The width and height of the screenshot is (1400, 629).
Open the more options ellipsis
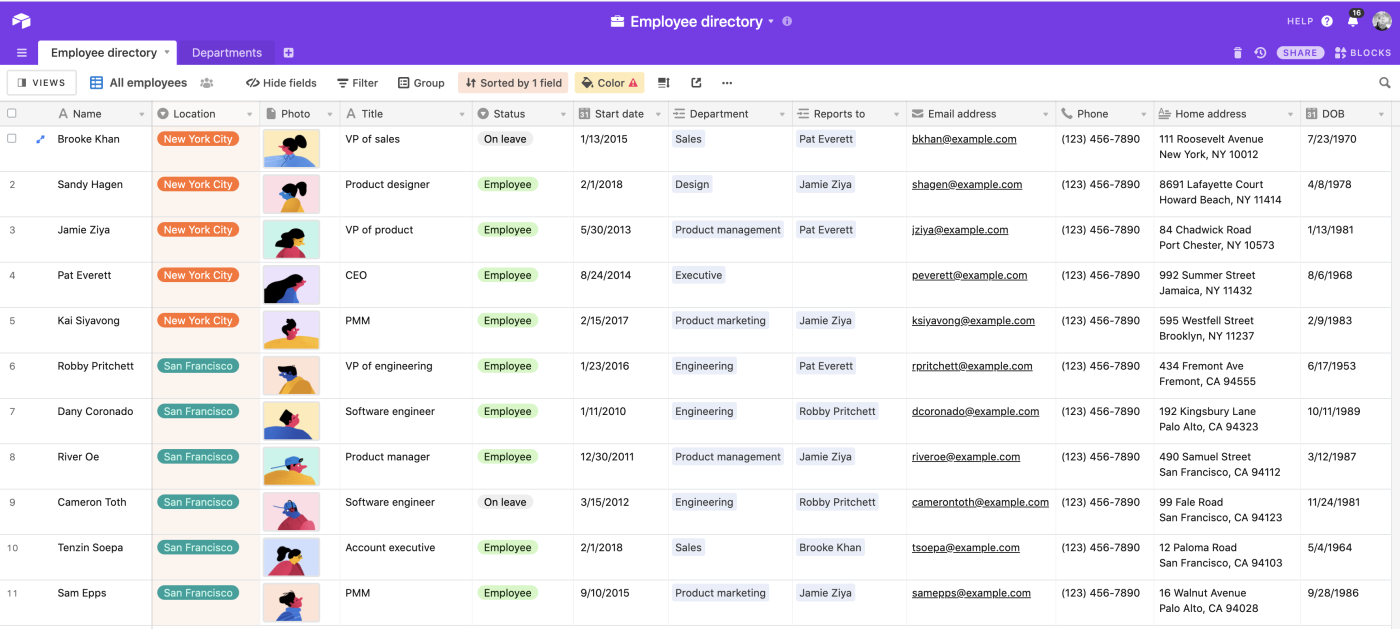point(727,83)
